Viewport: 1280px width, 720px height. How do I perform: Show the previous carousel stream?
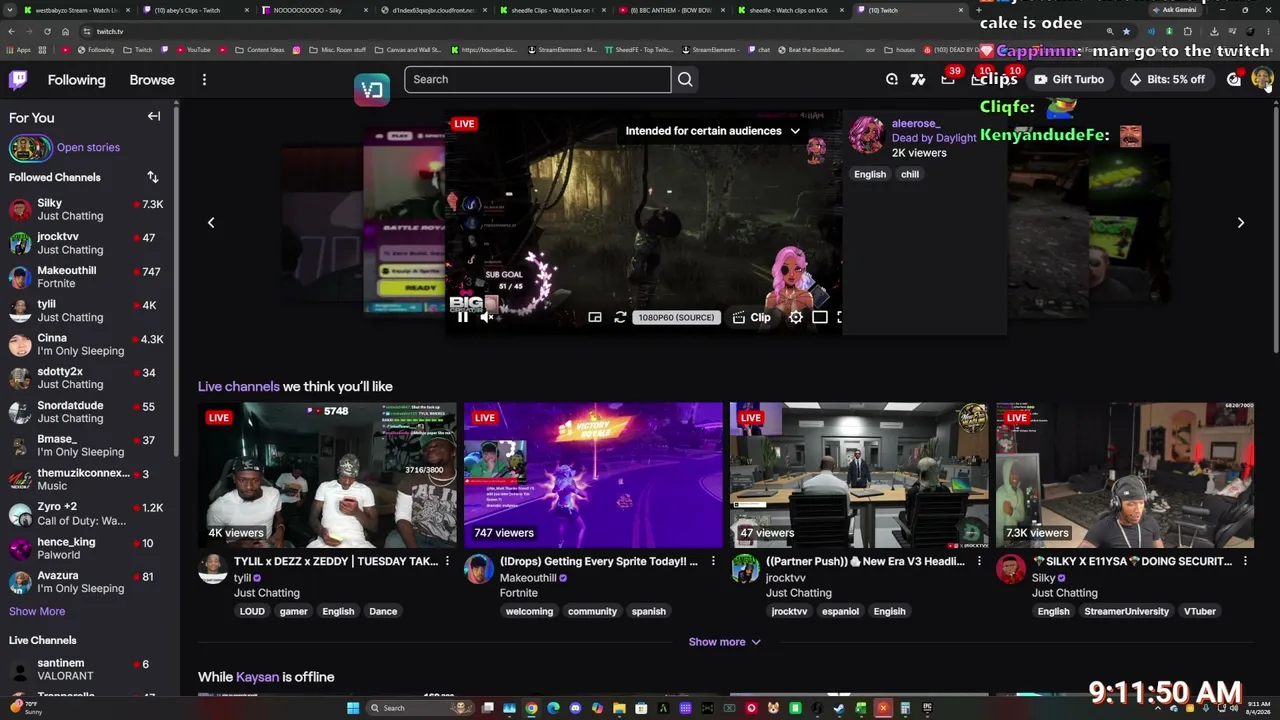click(x=211, y=222)
